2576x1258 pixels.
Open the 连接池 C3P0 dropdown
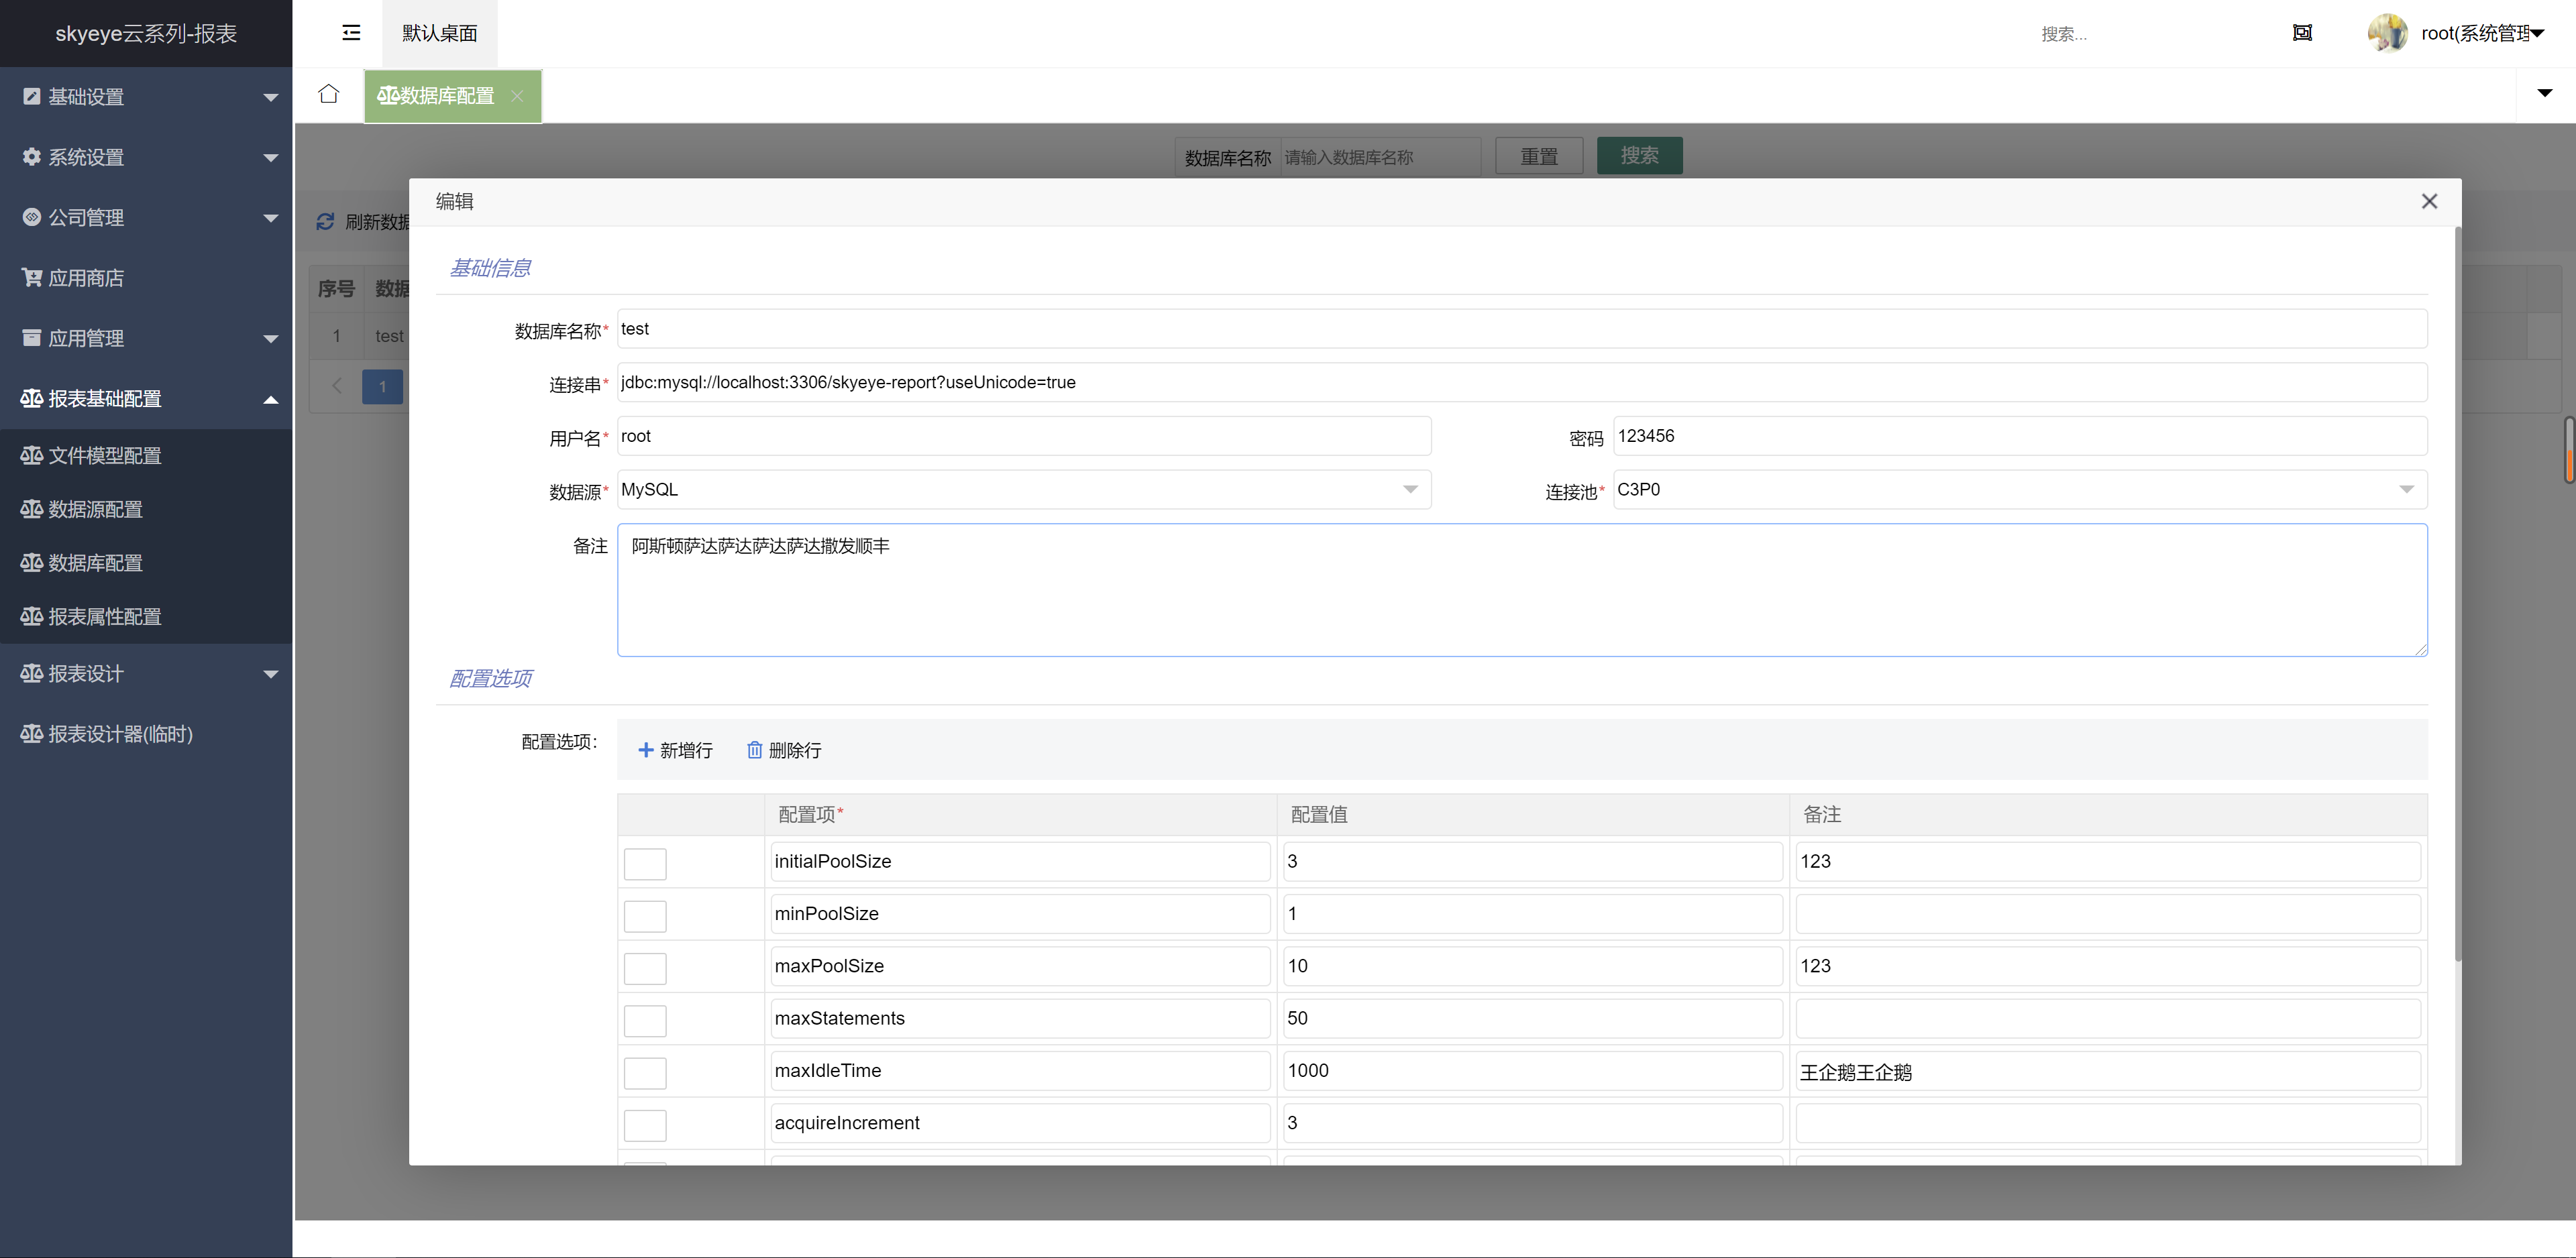point(2019,490)
